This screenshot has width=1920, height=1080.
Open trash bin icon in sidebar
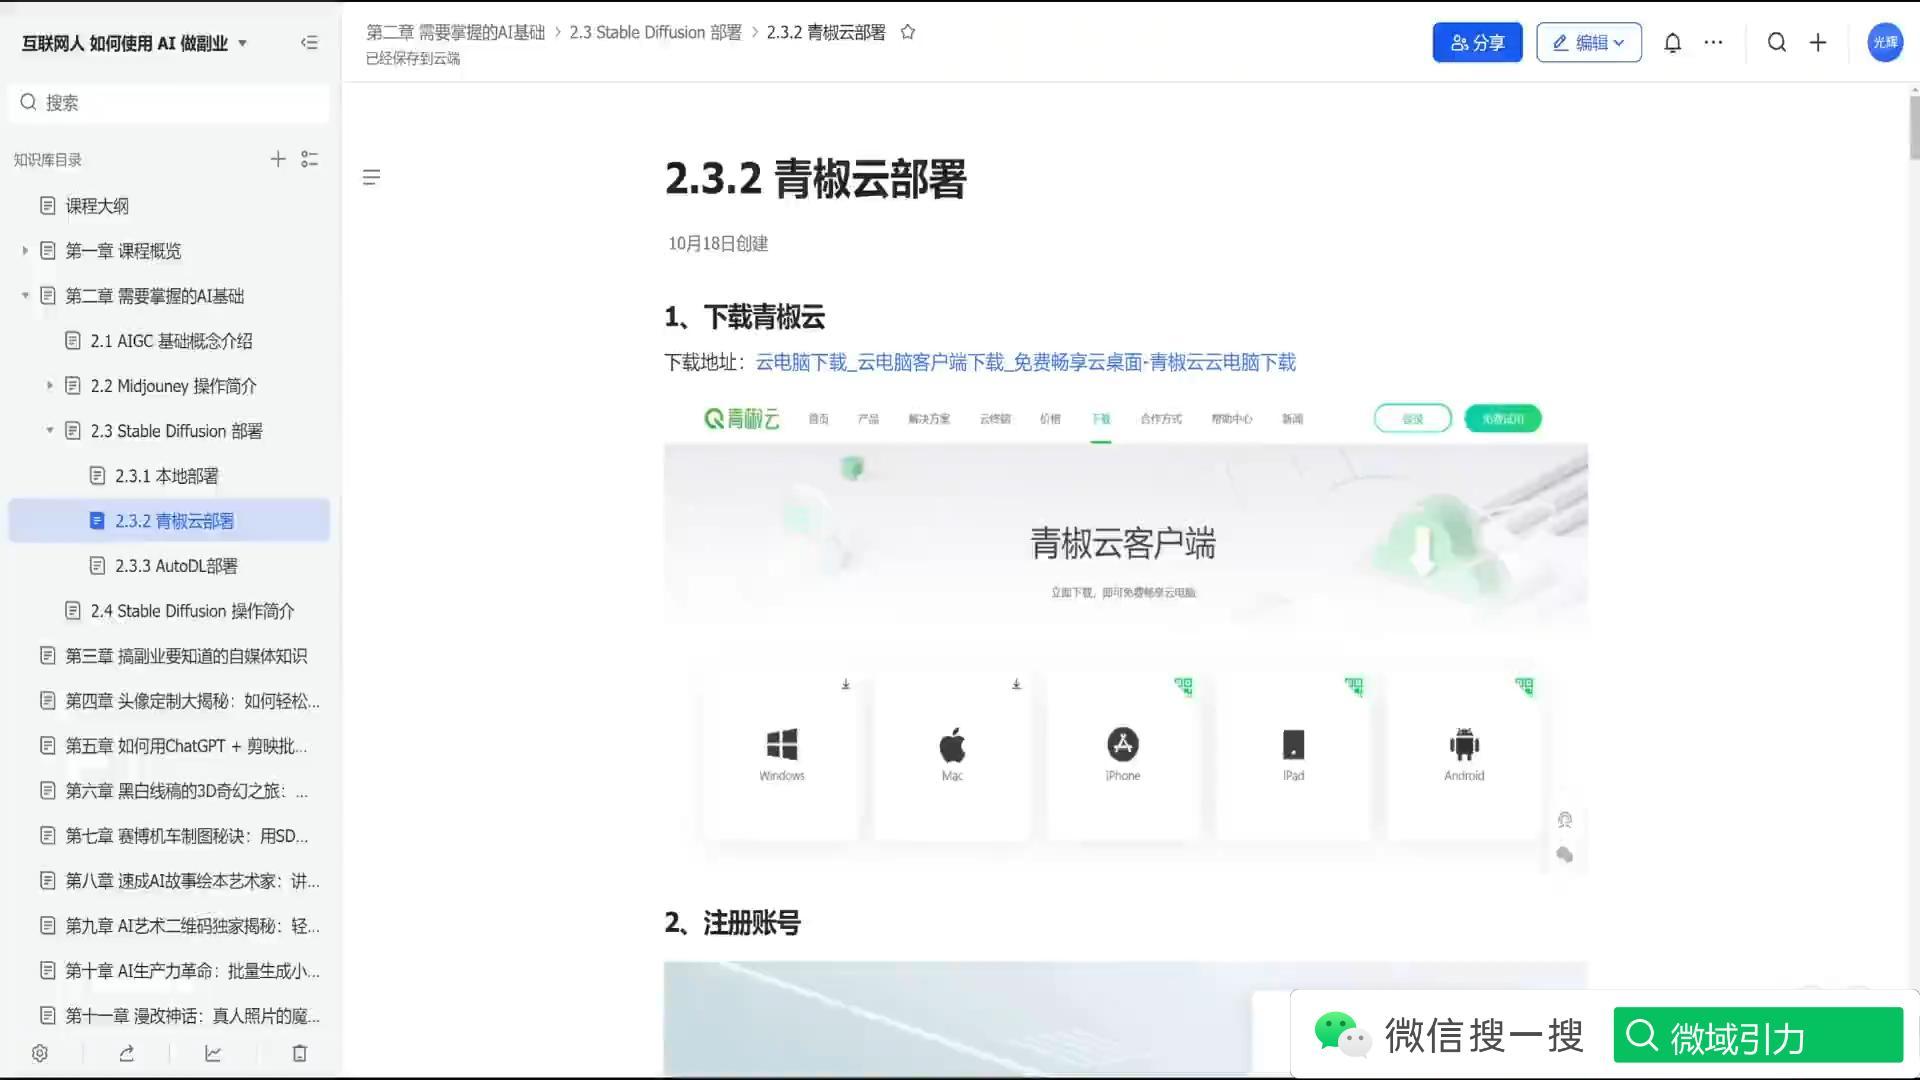tap(299, 1053)
